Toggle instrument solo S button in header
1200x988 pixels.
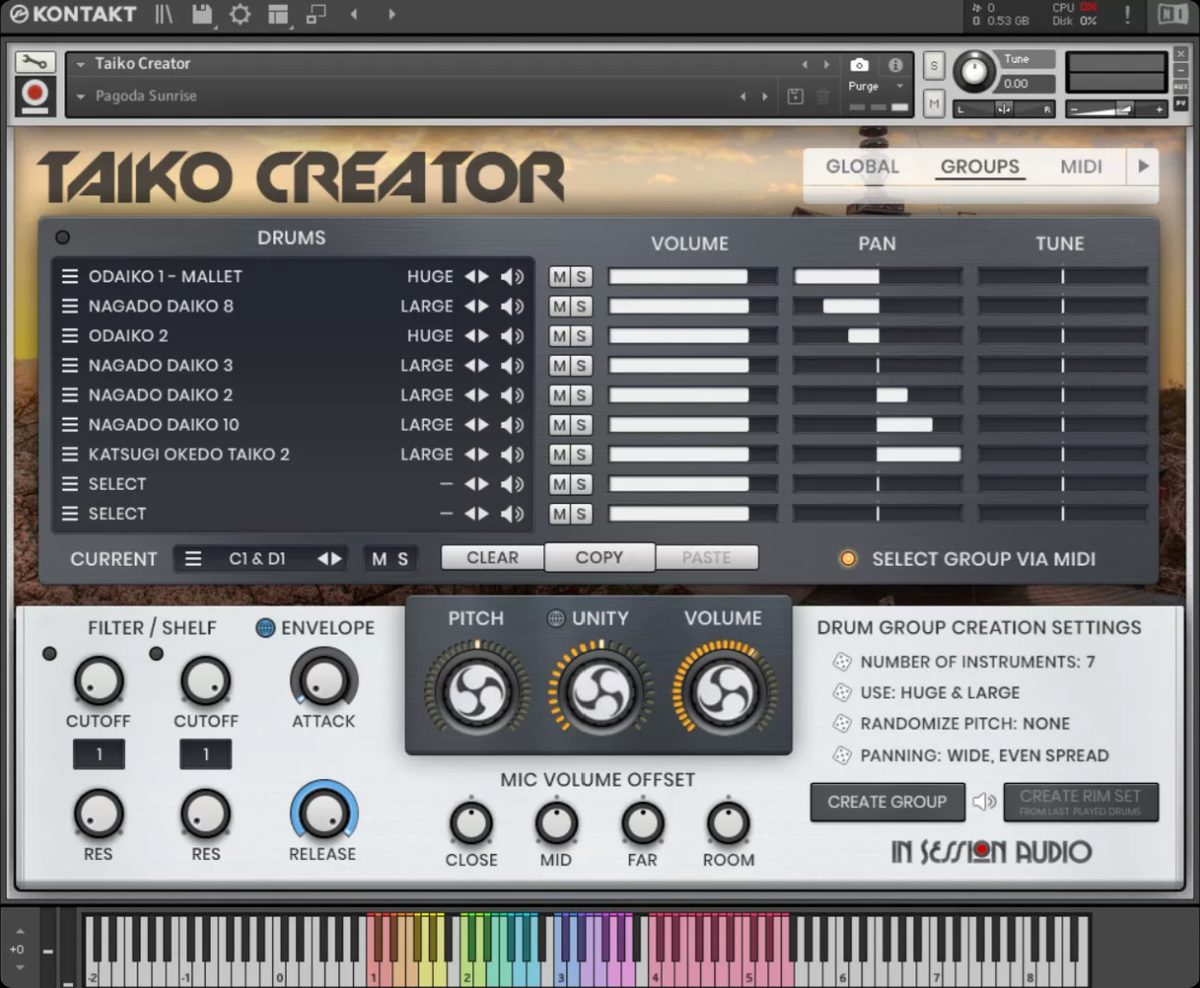tap(934, 67)
